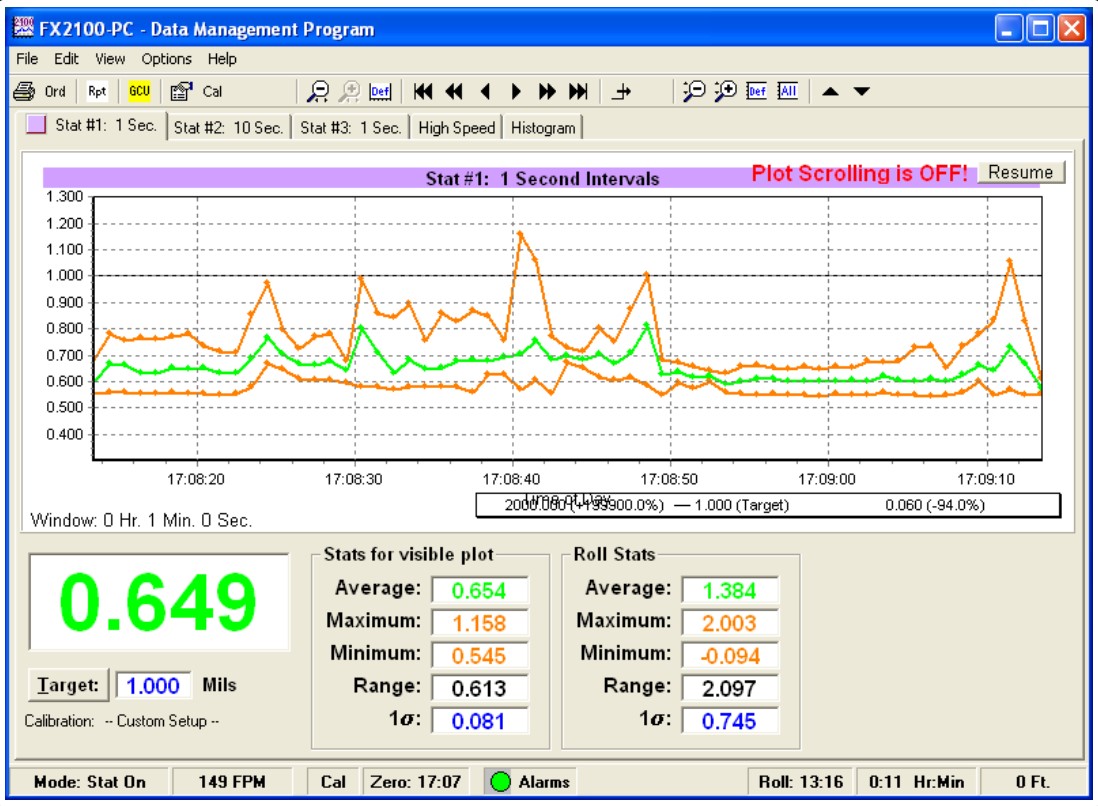This screenshot has width=1098, height=806.
Task: Click the Target button
Action: click(x=68, y=685)
